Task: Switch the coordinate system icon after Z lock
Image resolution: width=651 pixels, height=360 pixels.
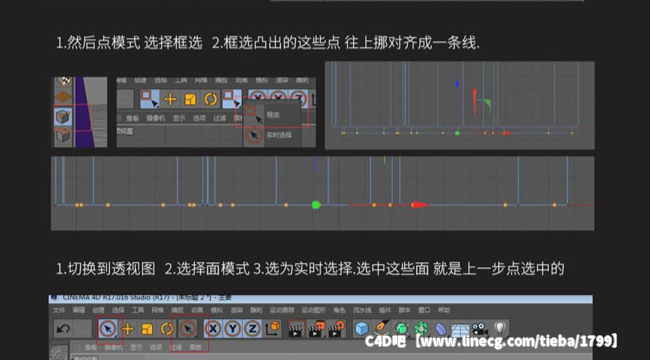Action: (273, 328)
